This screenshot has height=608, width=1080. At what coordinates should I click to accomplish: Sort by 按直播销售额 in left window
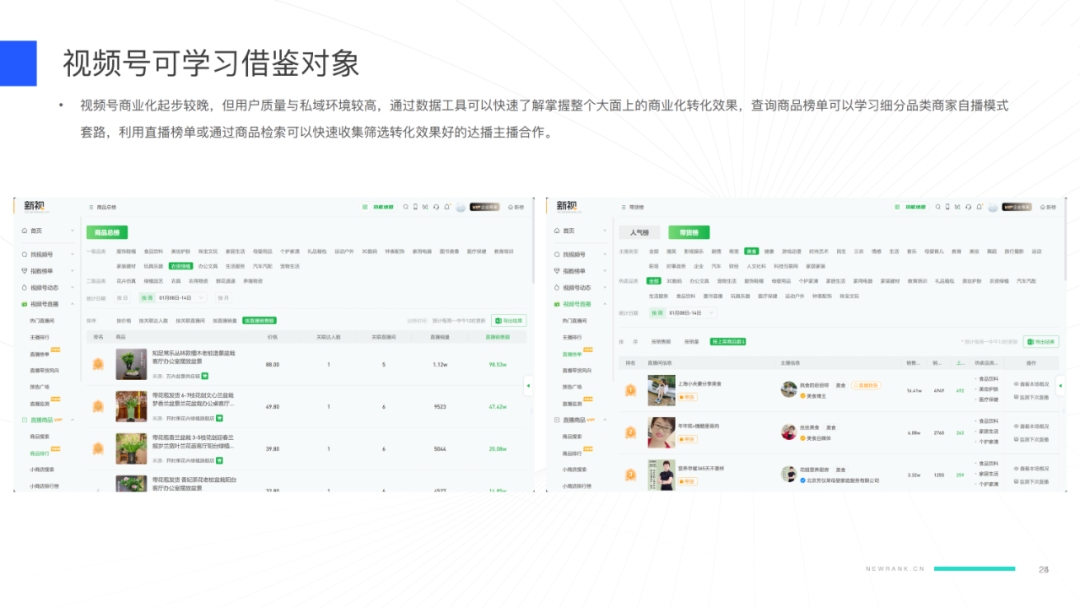pyautogui.click(x=260, y=321)
